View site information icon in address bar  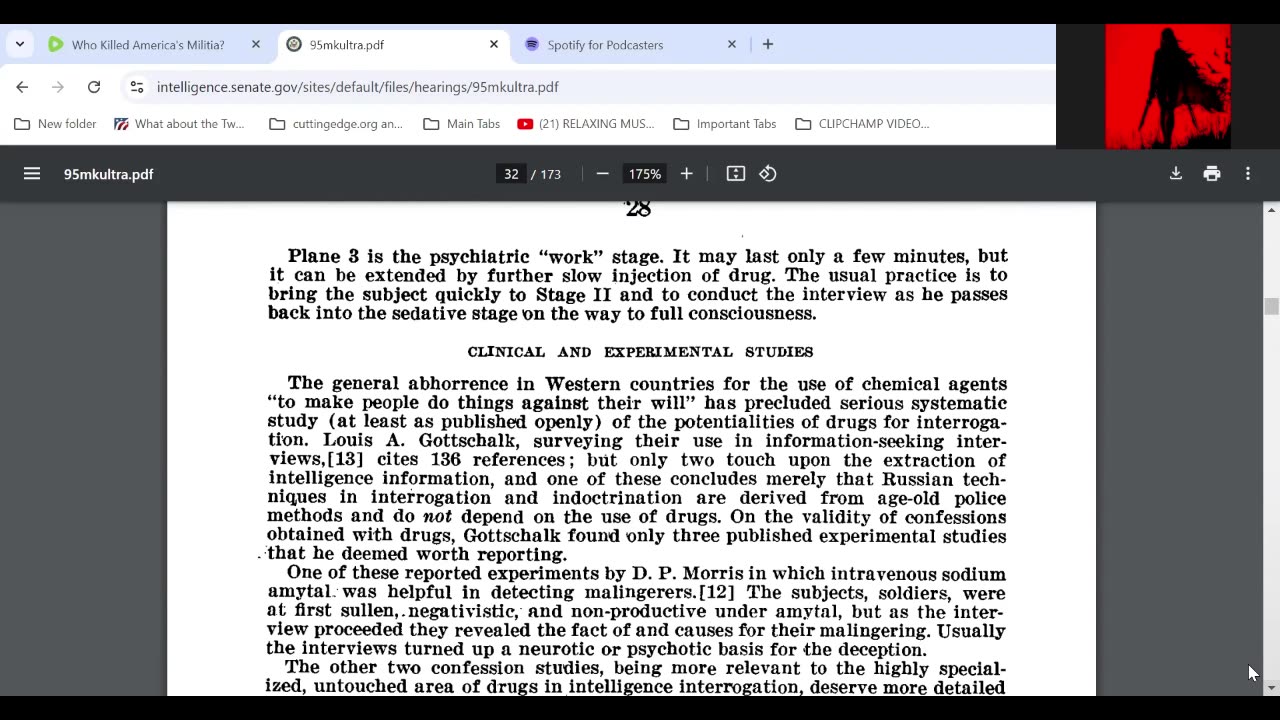pyautogui.click(x=137, y=87)
